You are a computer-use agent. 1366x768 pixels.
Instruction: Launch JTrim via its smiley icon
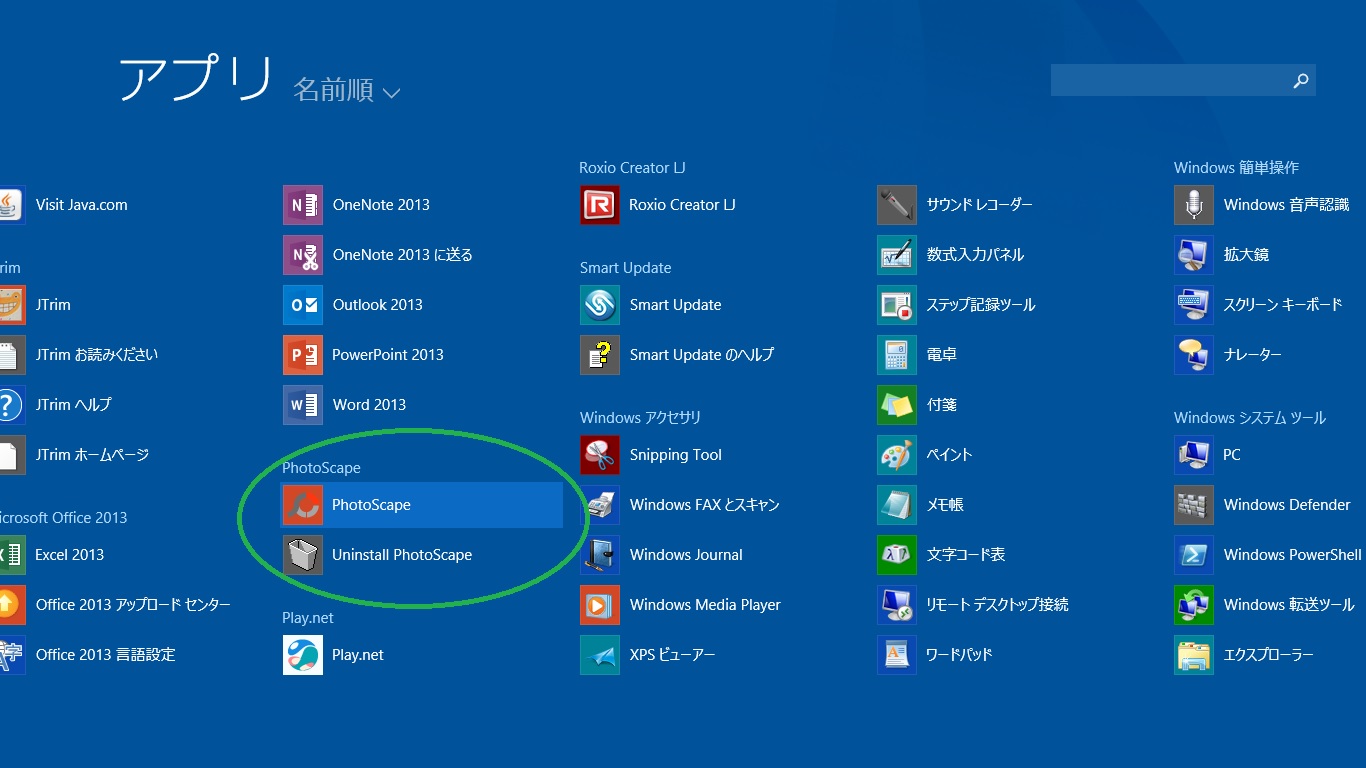12,305
